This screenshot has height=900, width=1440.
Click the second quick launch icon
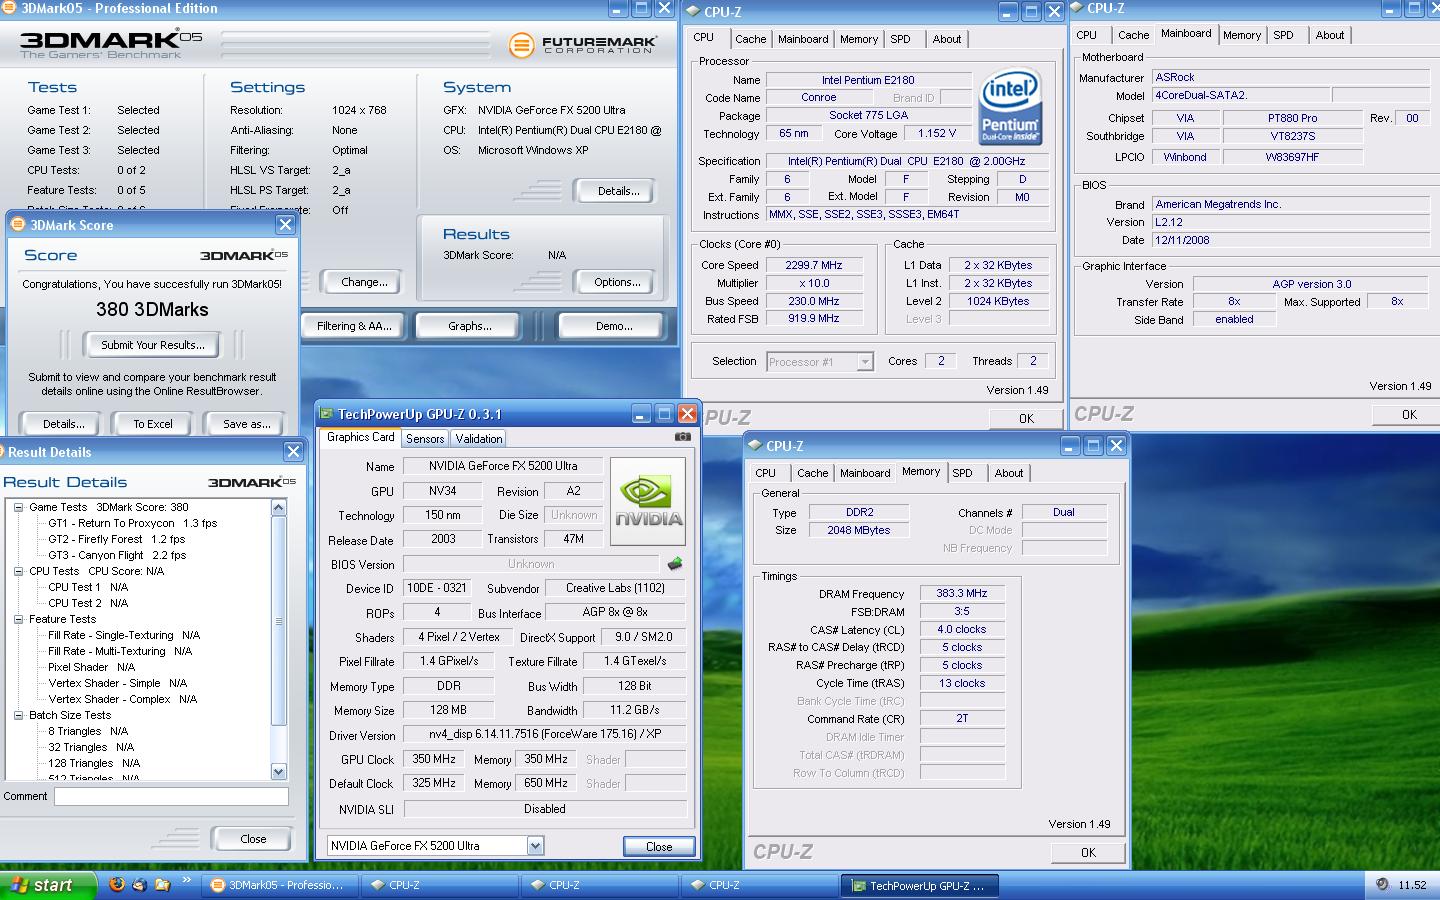[139, 884]
